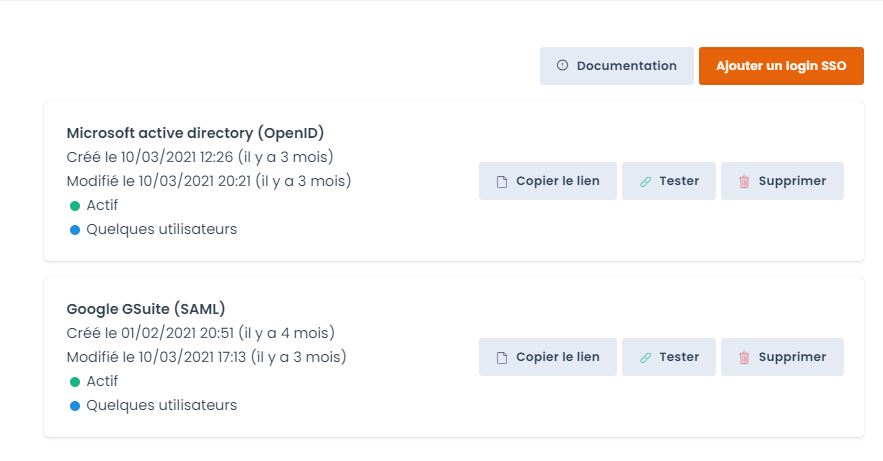Open the Documentation button
883x461 pixels.
616,66
